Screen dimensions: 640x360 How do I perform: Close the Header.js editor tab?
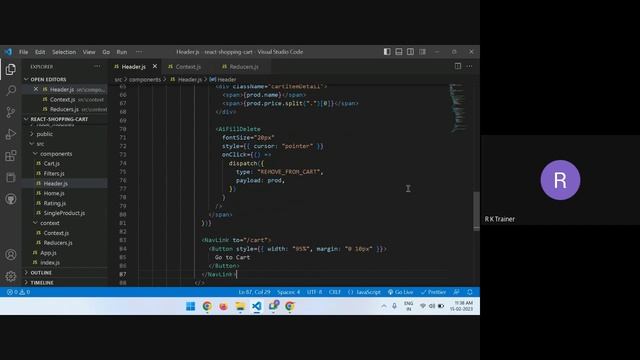155,66
